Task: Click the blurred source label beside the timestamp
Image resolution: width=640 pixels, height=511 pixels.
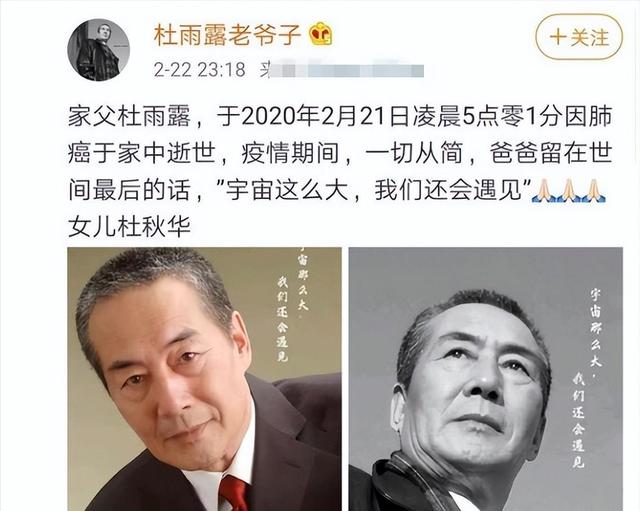Action: click(342, 70)
